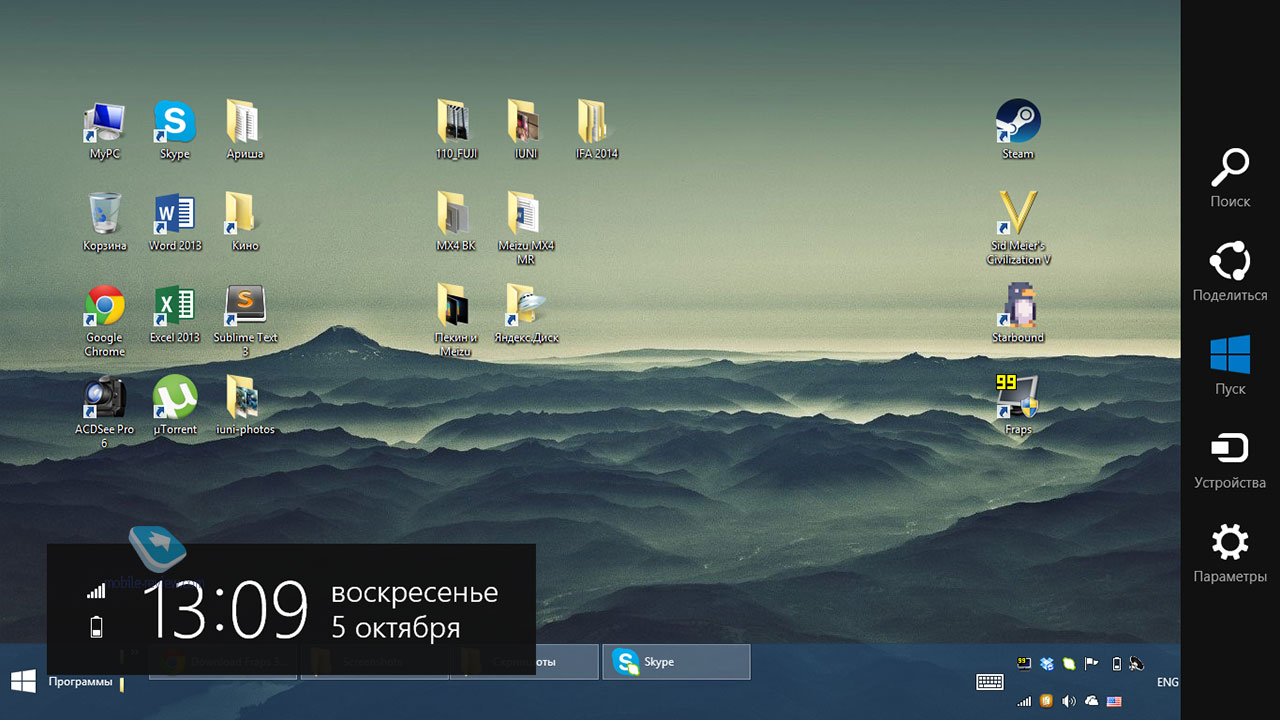Open the touch keyboard from taskbar
This screenshot has height=720, width=1280.
click(990, 682)
